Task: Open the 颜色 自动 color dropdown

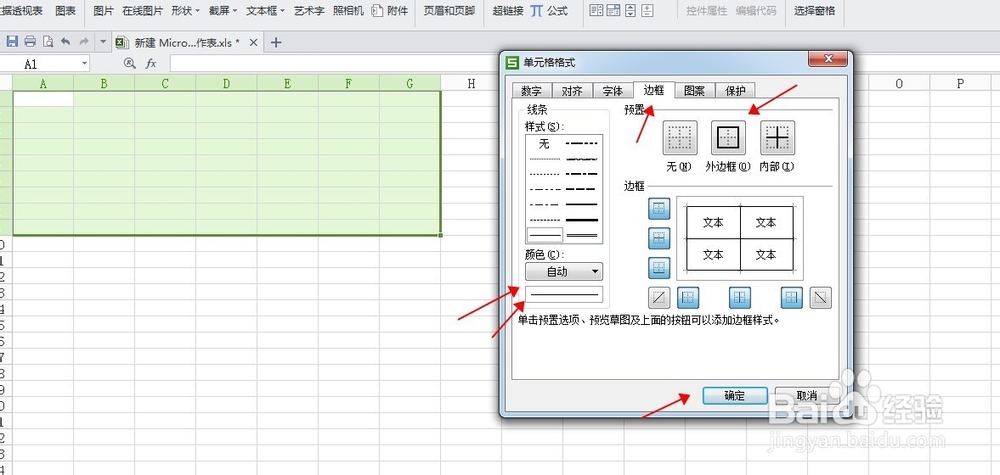Action: tap(564, 272)
